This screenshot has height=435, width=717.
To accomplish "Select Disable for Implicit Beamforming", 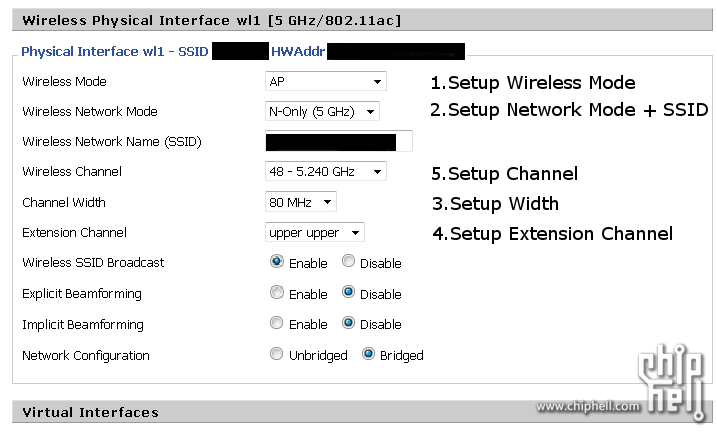I will coord(348,323).
